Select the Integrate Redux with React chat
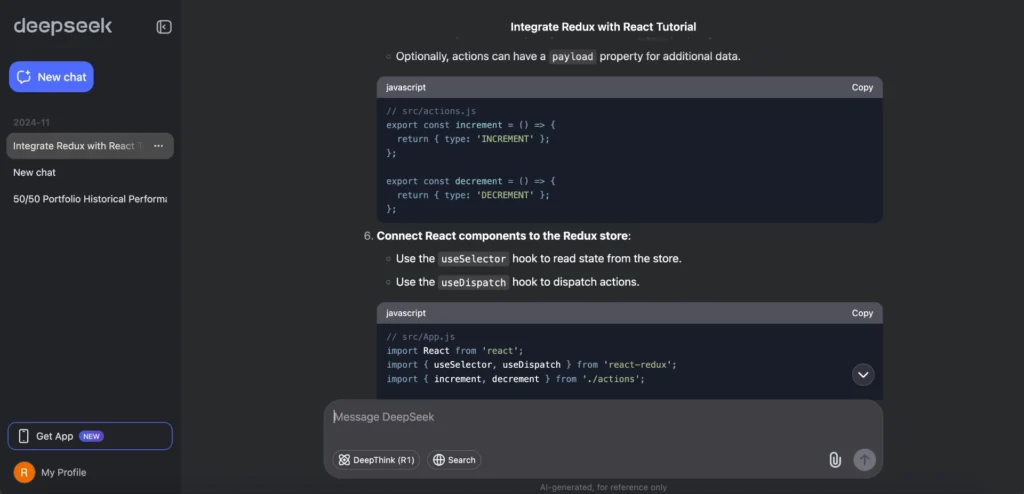This screenshot has width=1024, height=494. pyautogui.click(x=77, y=146)
